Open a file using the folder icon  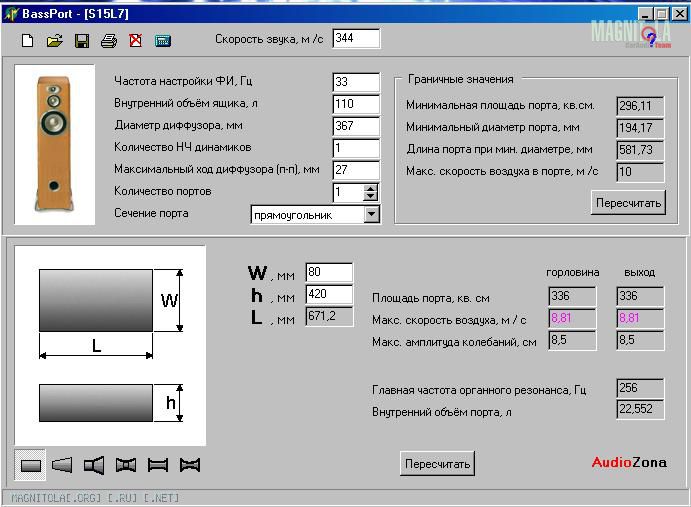click(55, 41)
